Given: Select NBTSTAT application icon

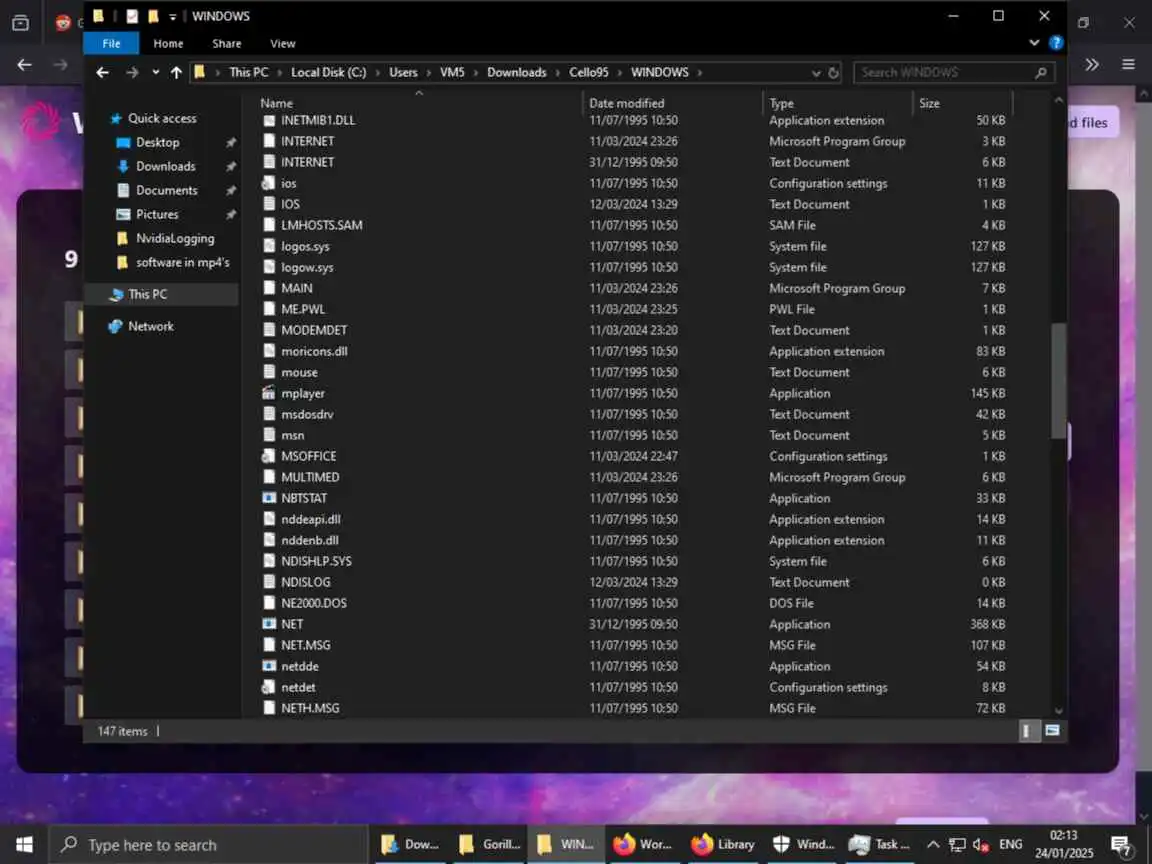Looking at the screenshot, I should (x=269, y=498).
